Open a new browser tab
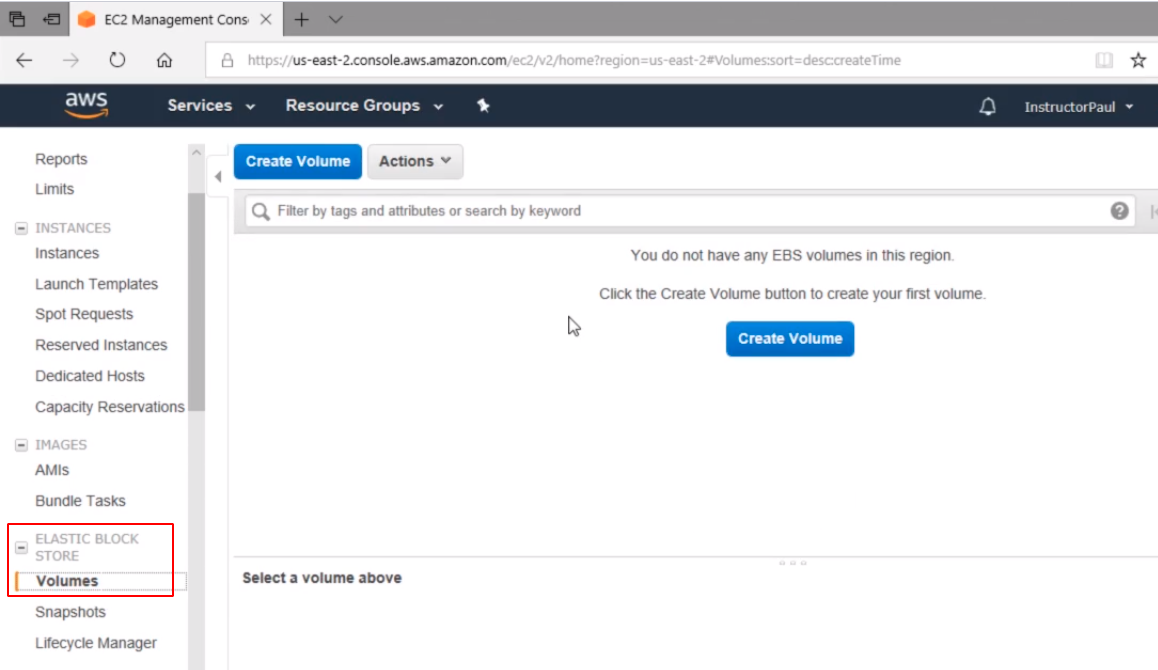Viewport: 1158px width, 670px height. click(x=301, y=20)
